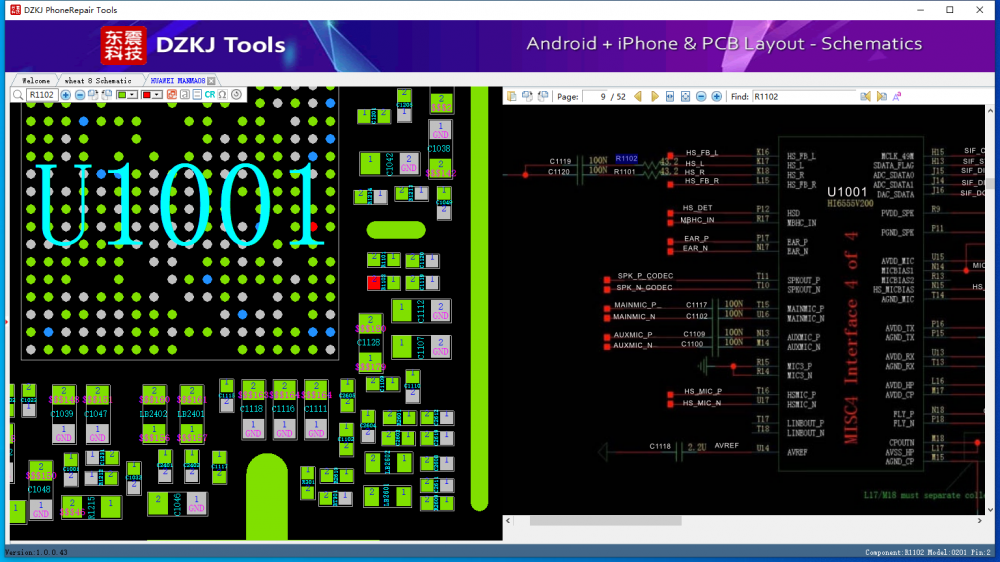Click the yellow document icon in schematic toolbar
This screenshot has width=1000, height=562.
tap(511, 96)
